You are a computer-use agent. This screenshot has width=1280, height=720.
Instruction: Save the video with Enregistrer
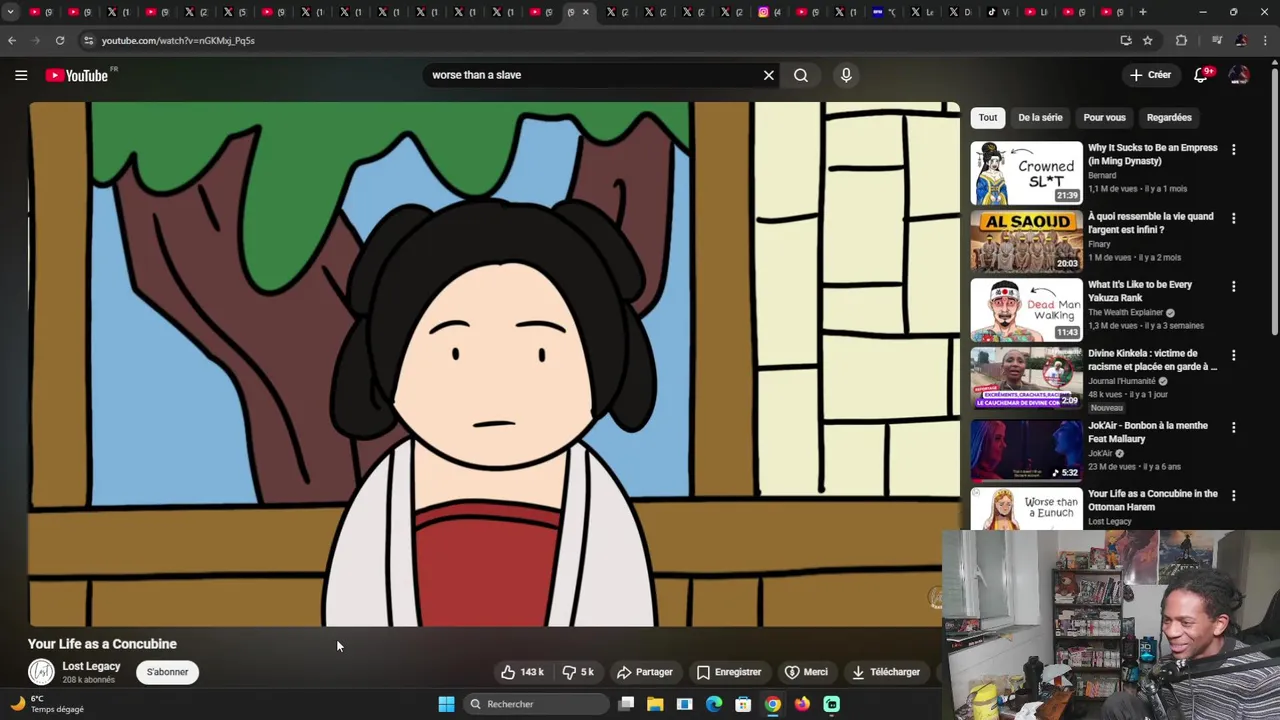coord(729,672)
